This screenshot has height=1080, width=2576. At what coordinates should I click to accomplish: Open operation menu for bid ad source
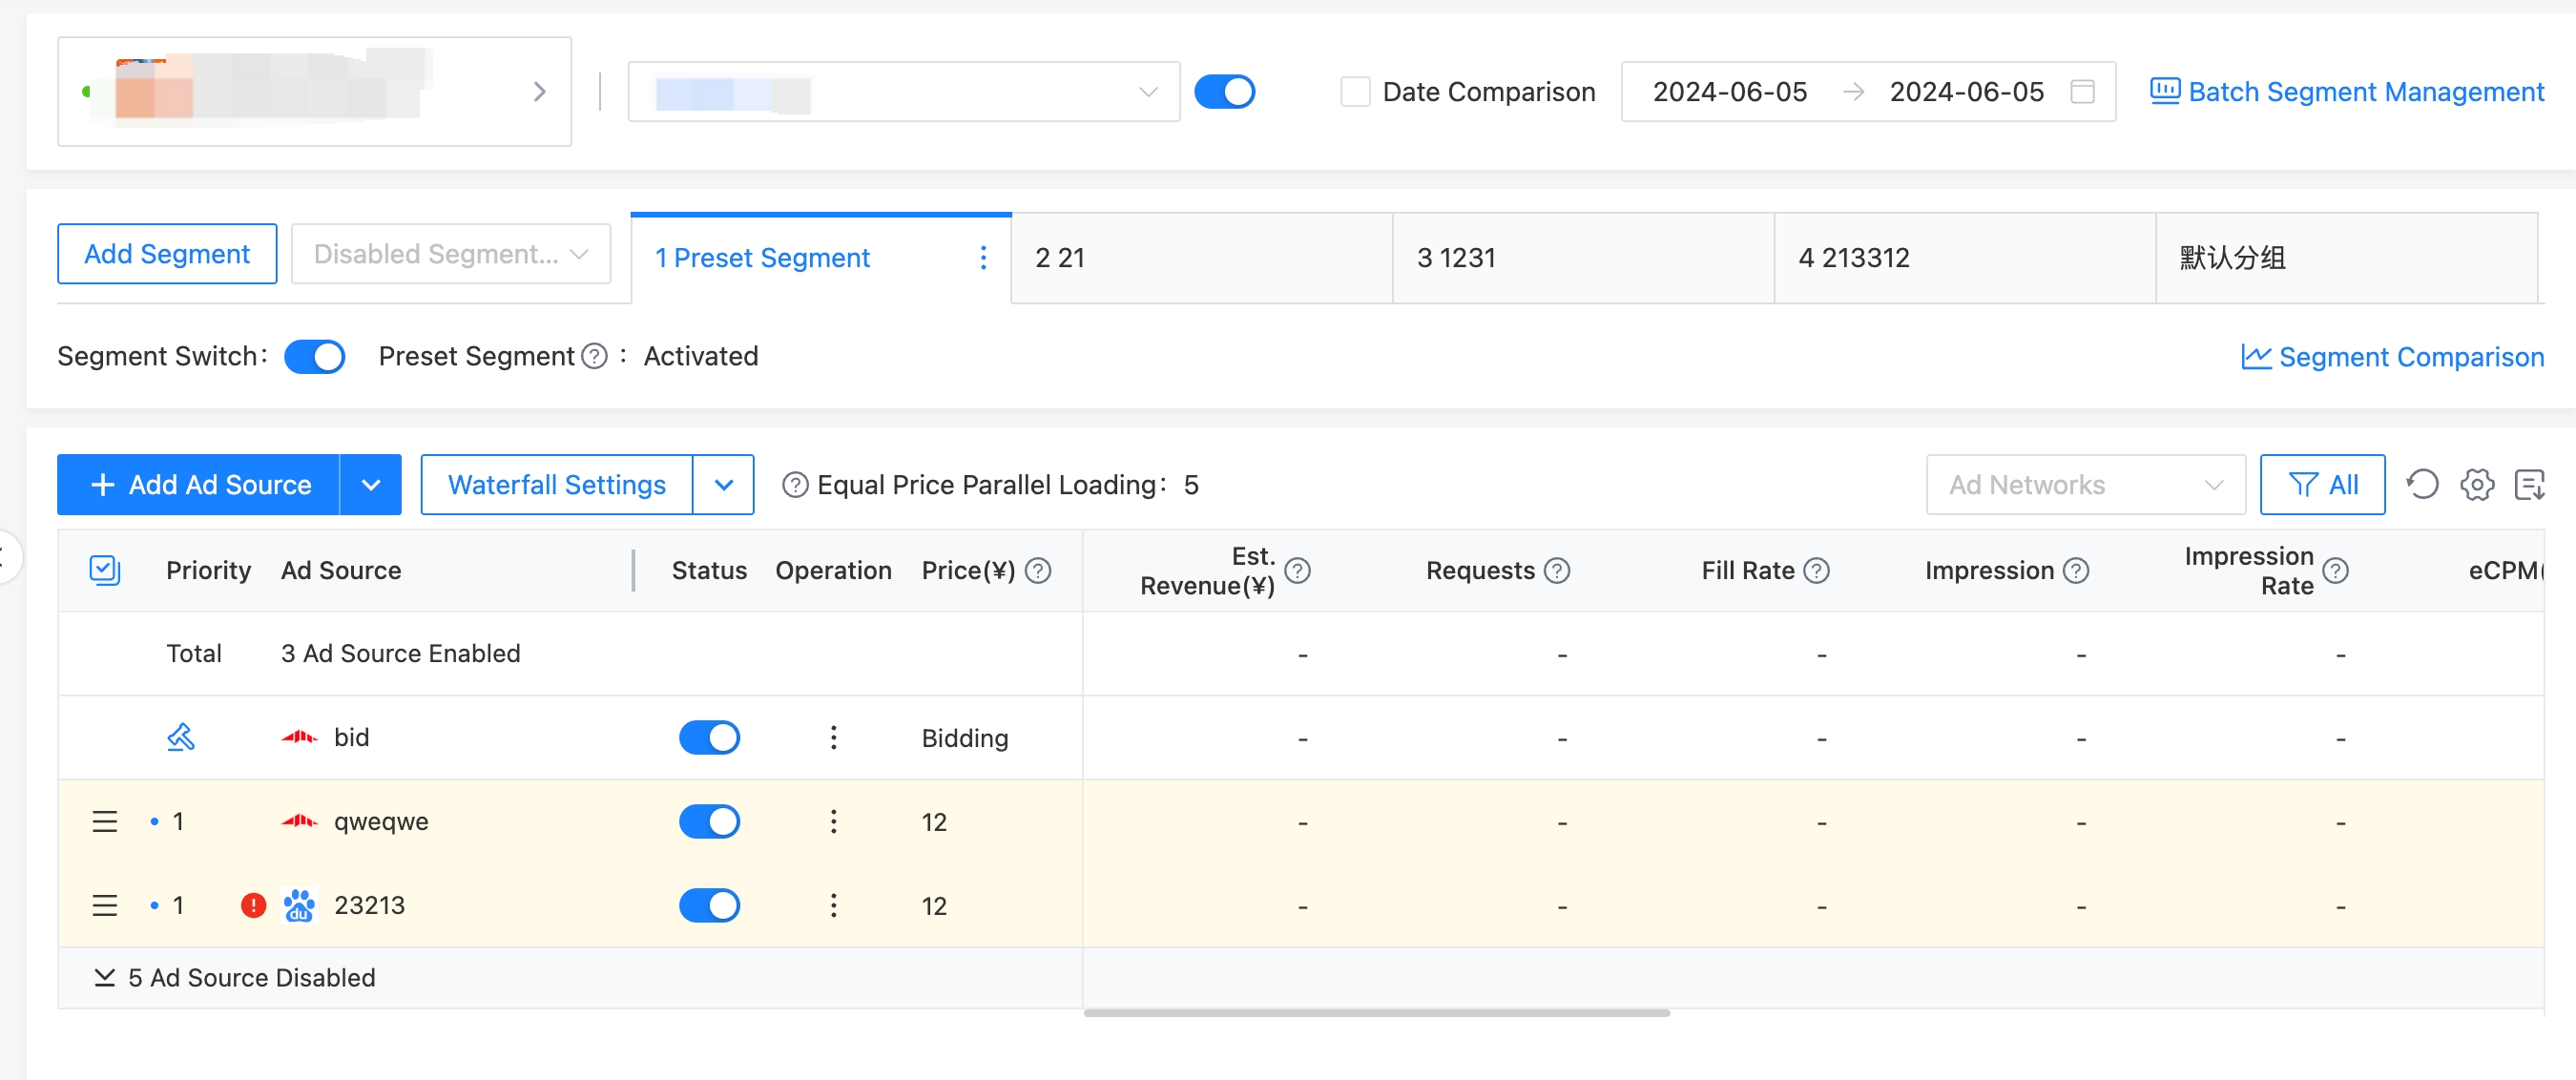(833, 738)
